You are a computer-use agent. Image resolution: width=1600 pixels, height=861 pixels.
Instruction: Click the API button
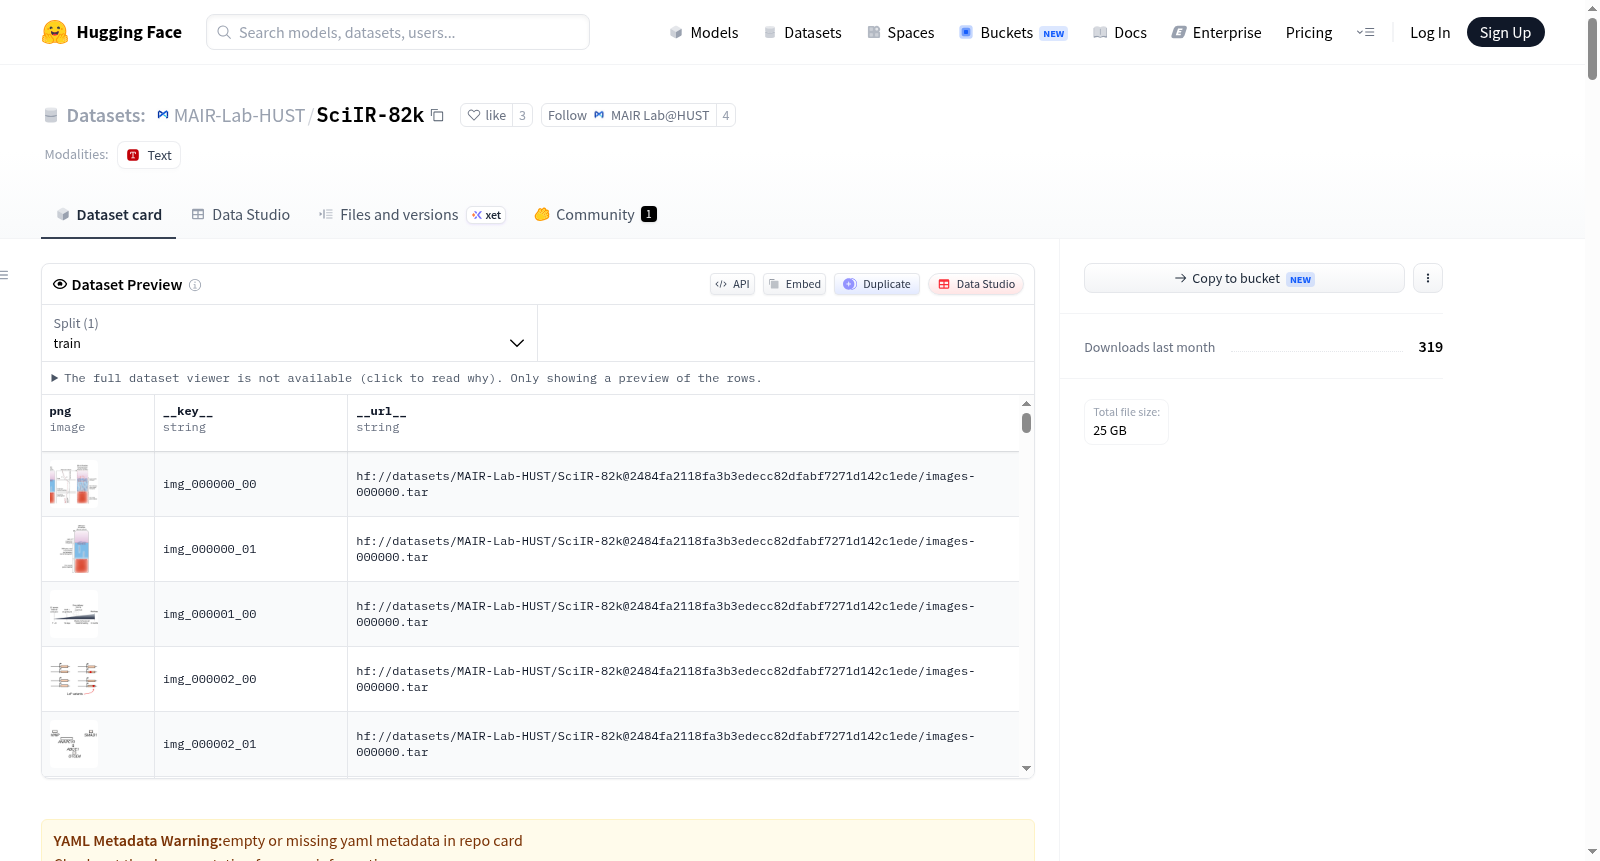(732, 284)
